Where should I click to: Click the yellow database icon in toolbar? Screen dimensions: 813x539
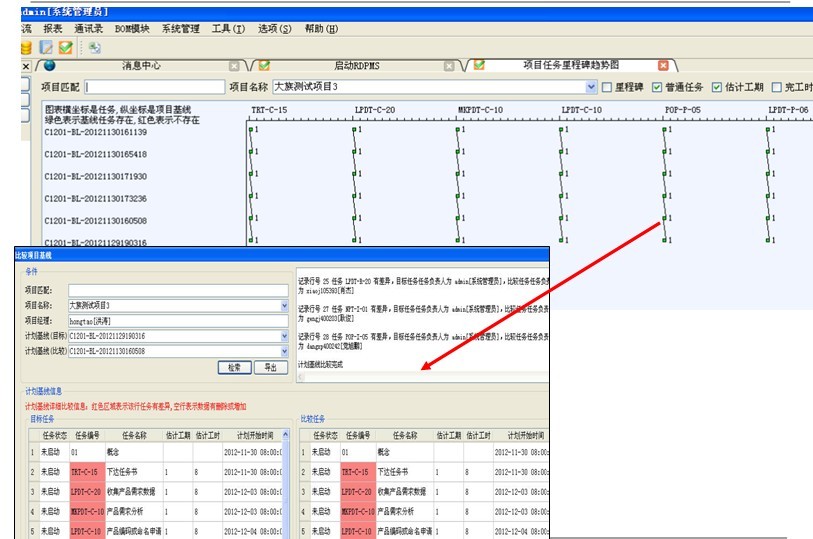pos(25,47)
